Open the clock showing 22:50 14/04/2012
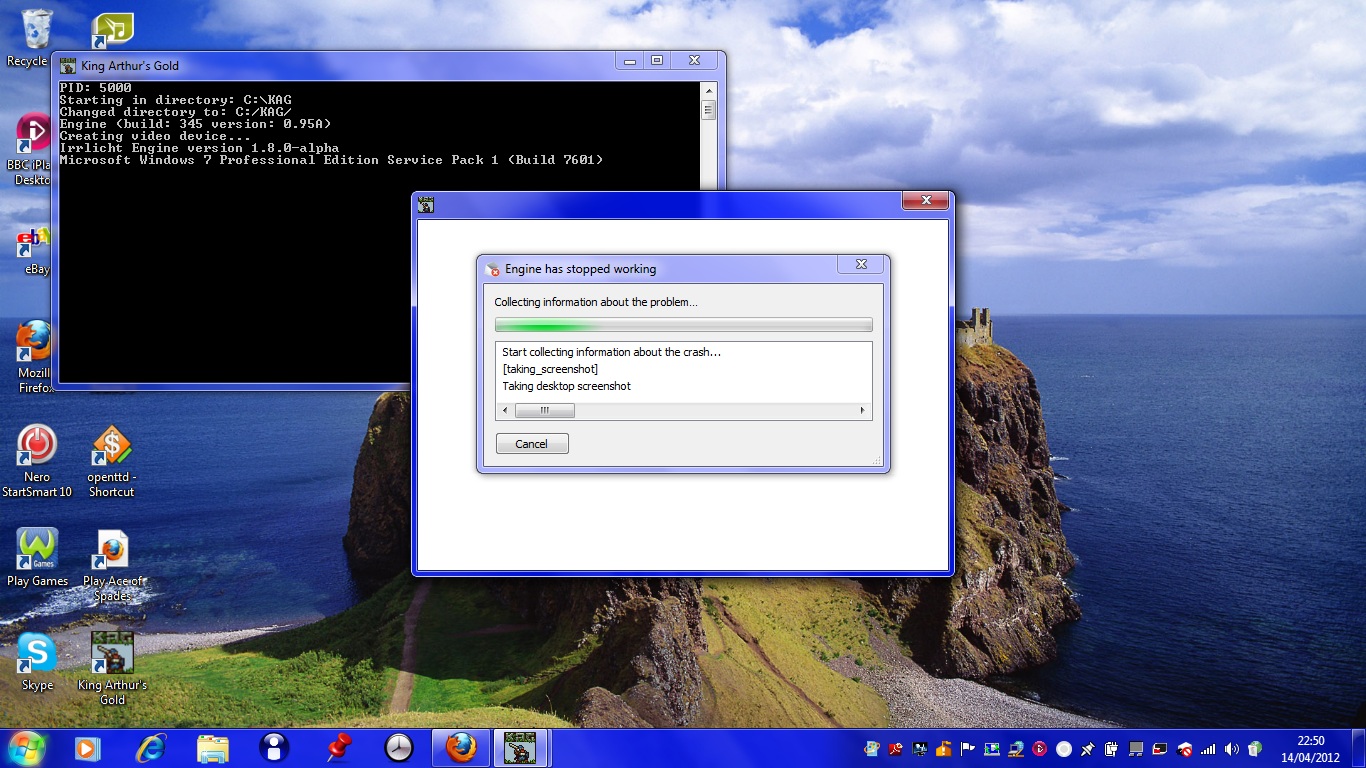 1310,749
